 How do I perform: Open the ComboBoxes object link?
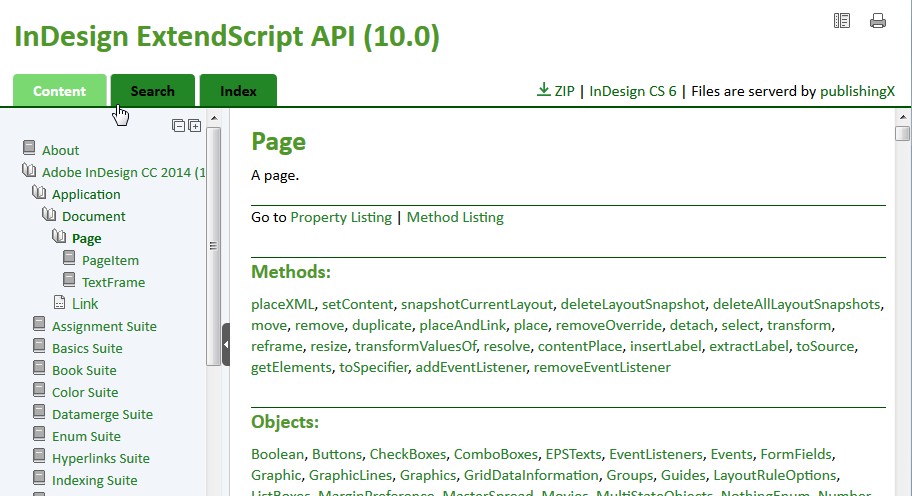496,454
